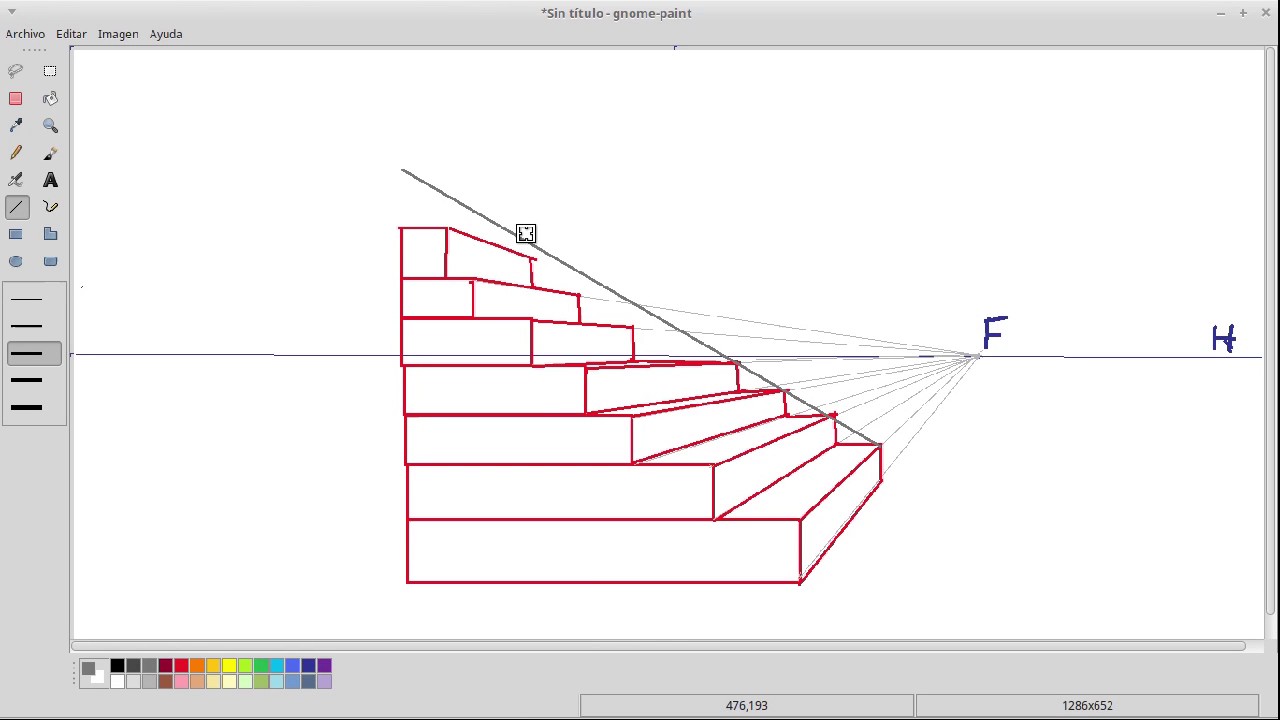Select the magnifying glass zoom tool

click(50, 125)
